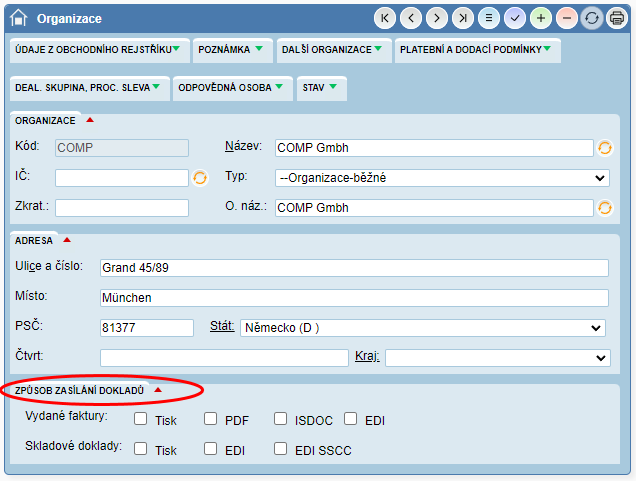Expand the Stát country dropdown
The width and height of the screenshot is (636, 481).
(x=422, y=328)
